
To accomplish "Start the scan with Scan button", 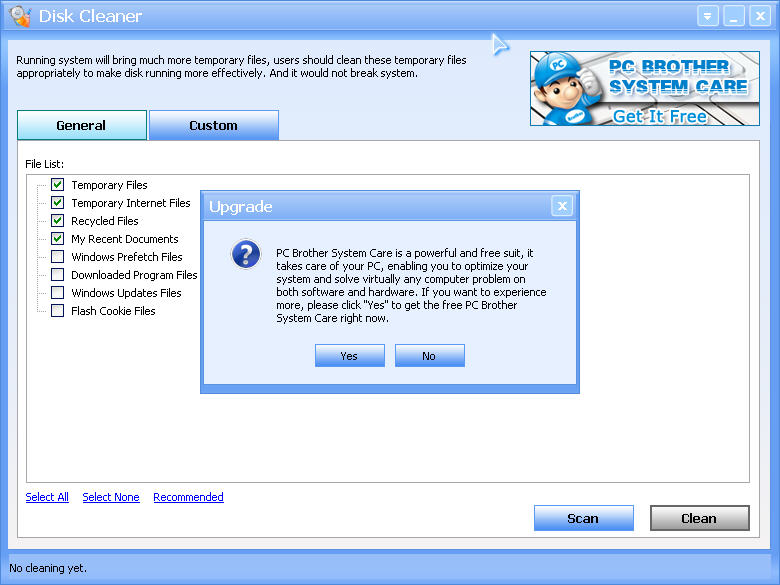I will (x=583, y=518).
